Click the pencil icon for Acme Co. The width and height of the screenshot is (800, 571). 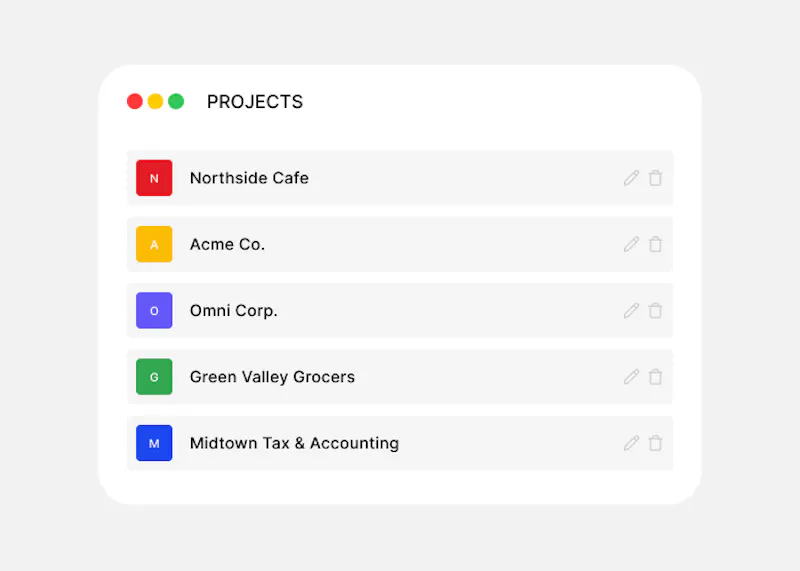tap(631, 244)
